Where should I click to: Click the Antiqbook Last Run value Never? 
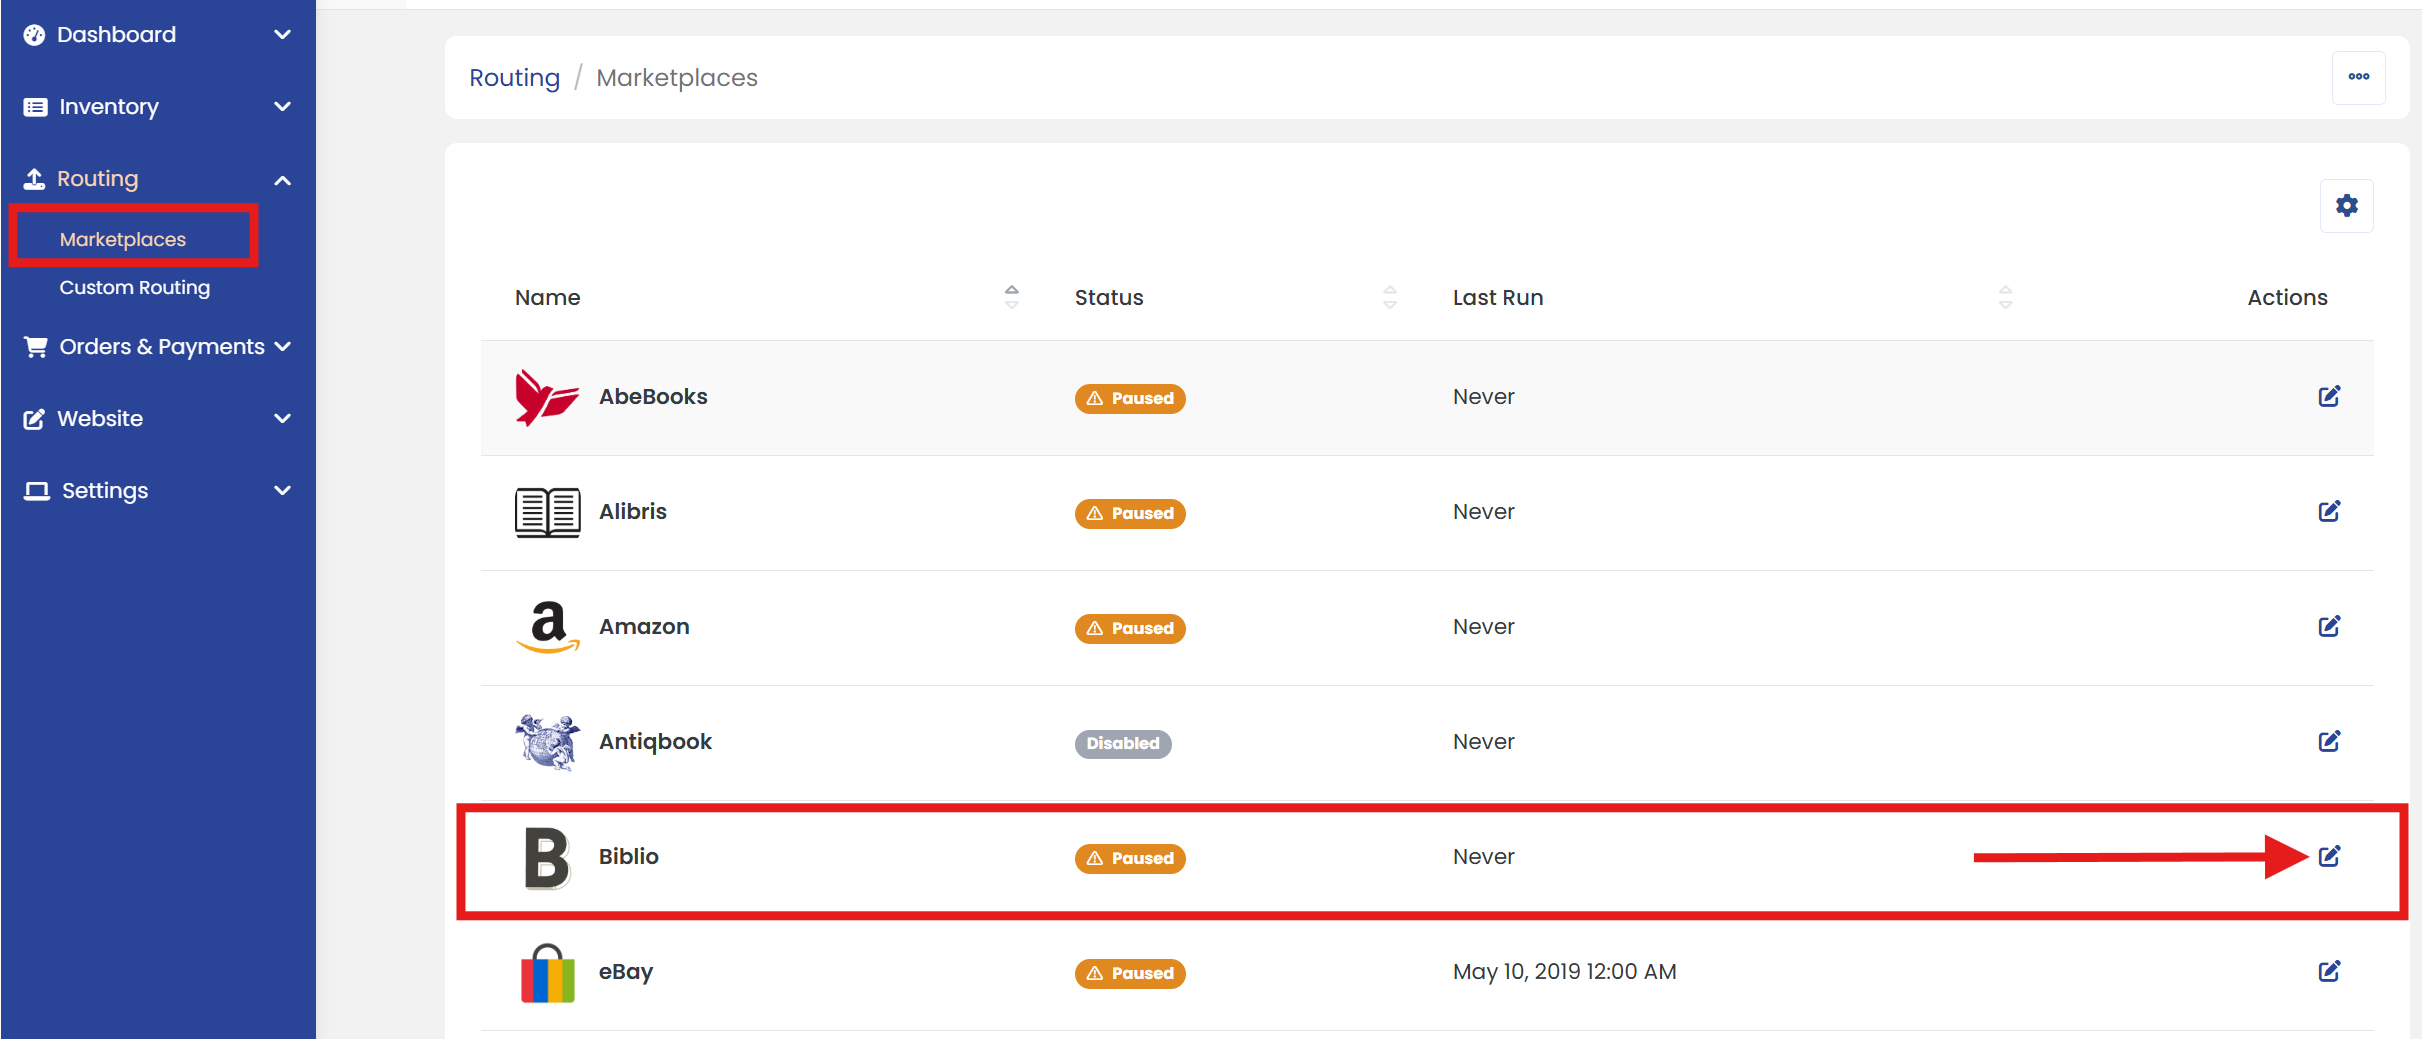[x=1484, y=742]
